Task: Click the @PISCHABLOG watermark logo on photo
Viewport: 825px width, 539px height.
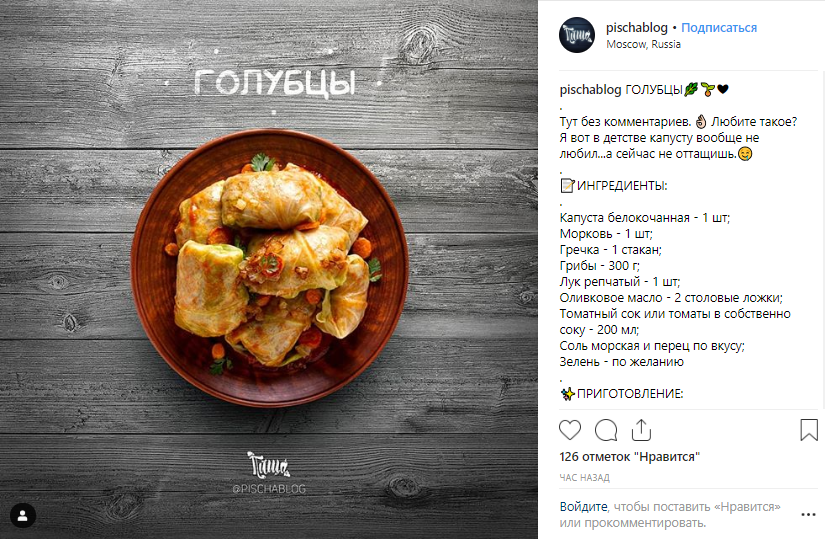Action: (269, 473)
